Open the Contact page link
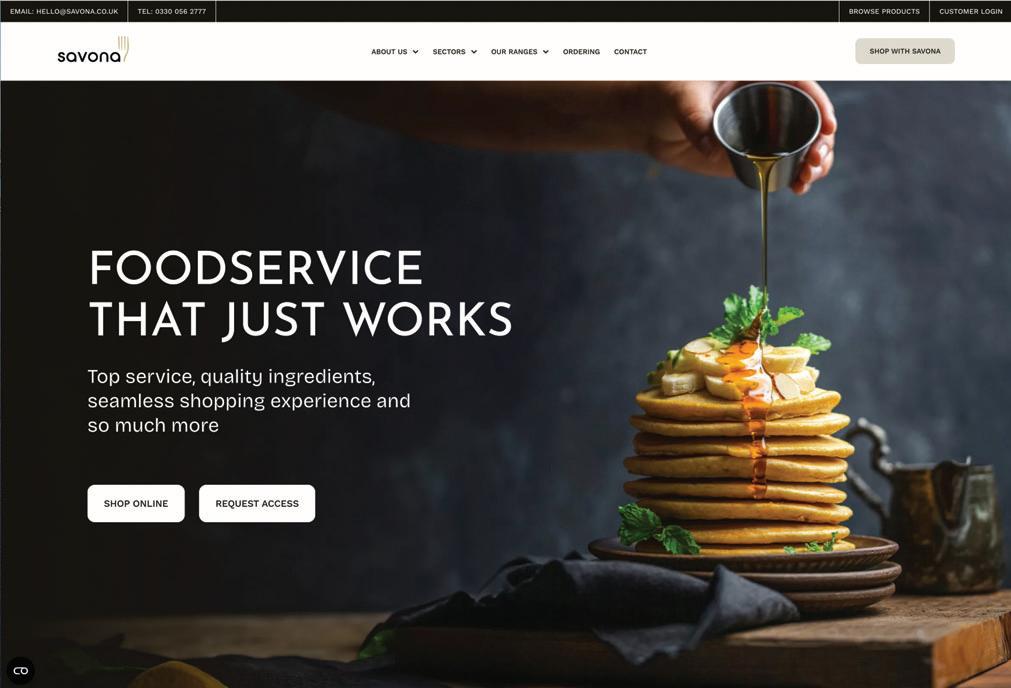 tap(630, 52)
